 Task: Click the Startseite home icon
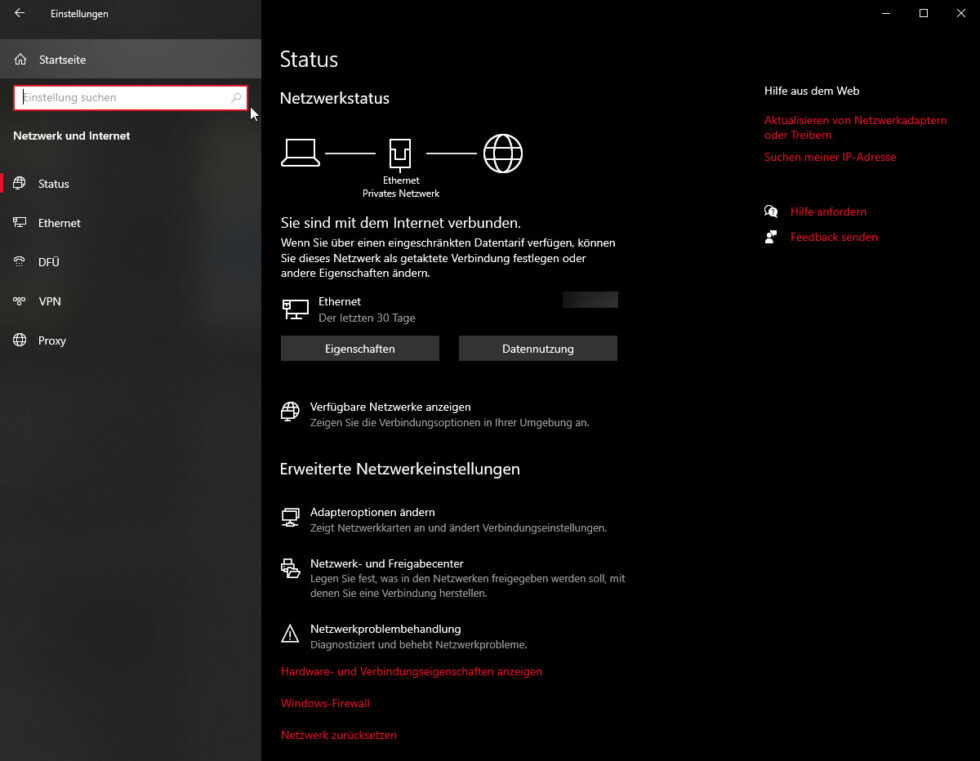[20, 60]
